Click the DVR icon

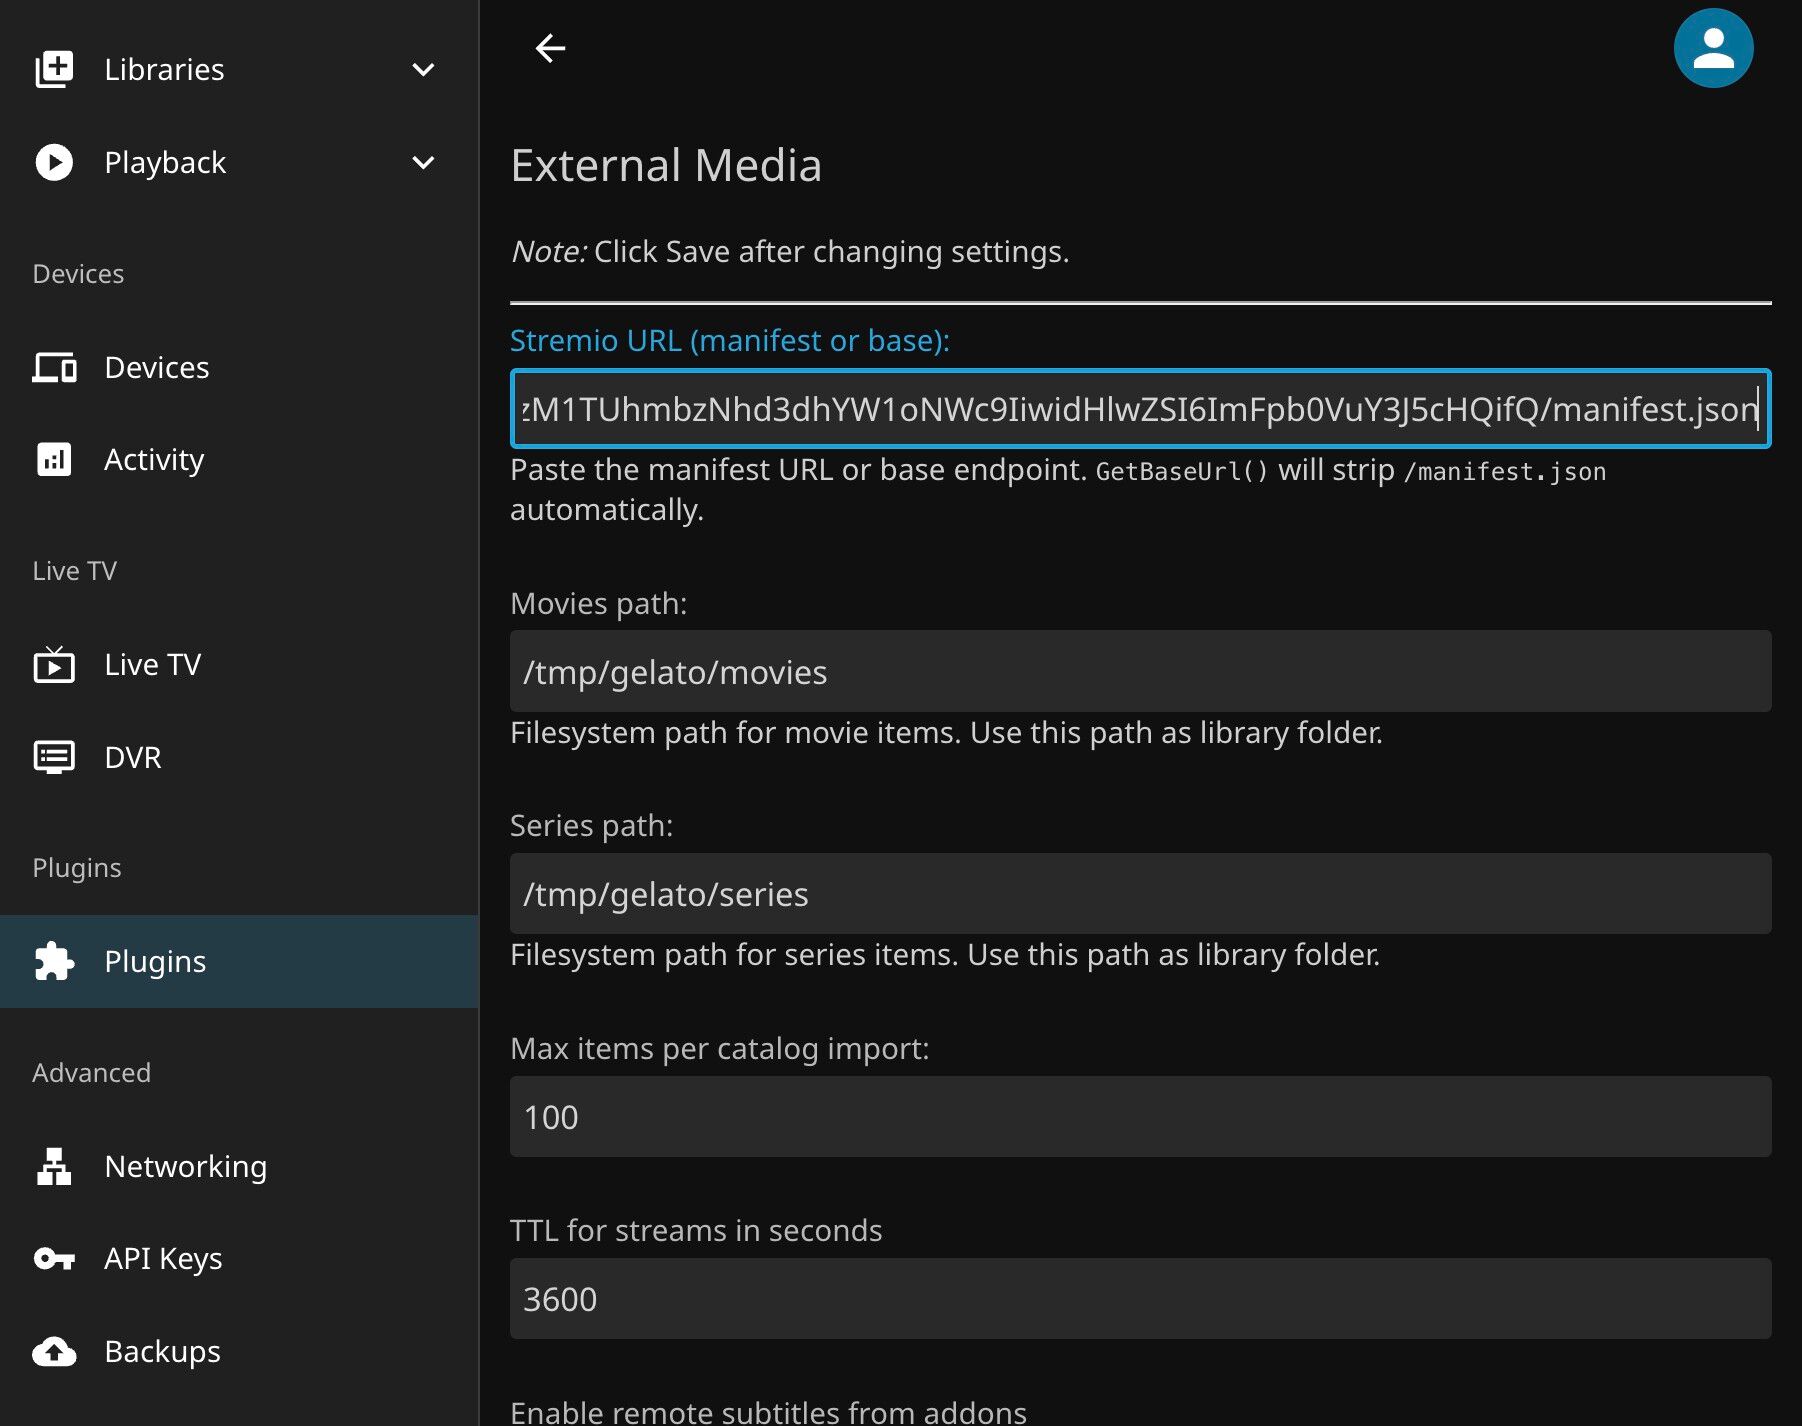[54, 757]
